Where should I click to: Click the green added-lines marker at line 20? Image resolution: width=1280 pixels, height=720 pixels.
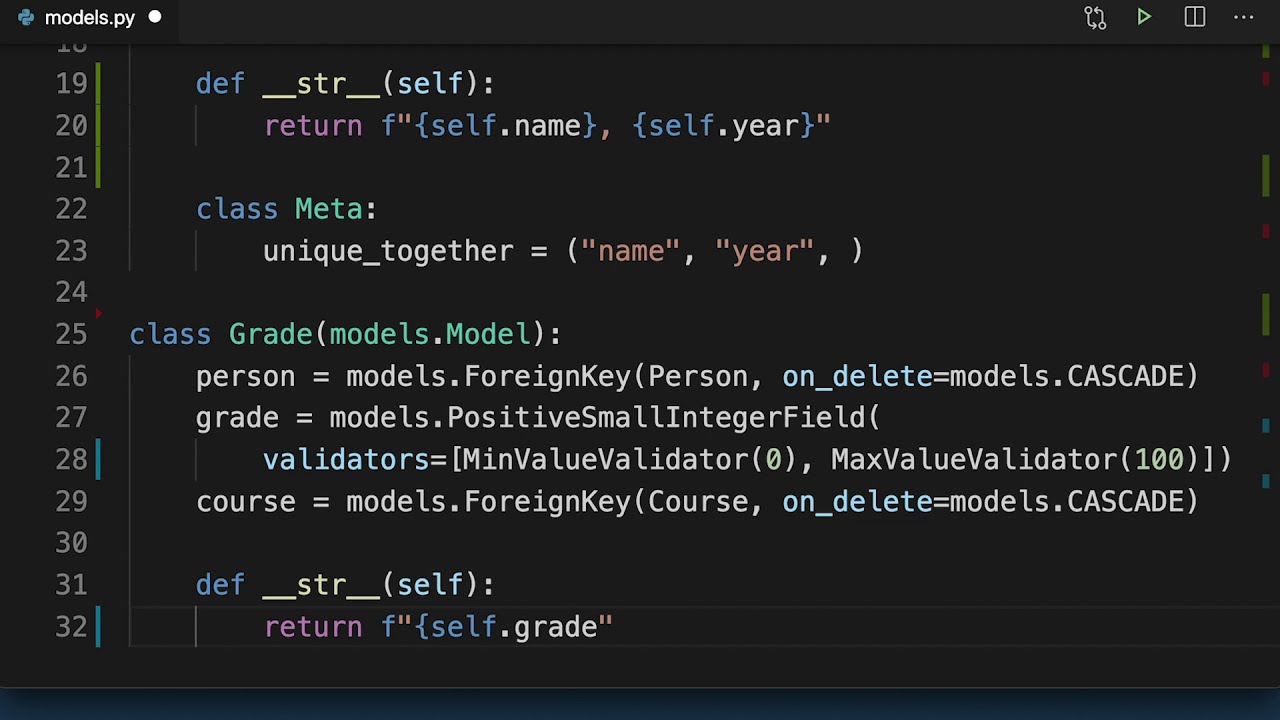pyautogui.click(x=98, y=126)
